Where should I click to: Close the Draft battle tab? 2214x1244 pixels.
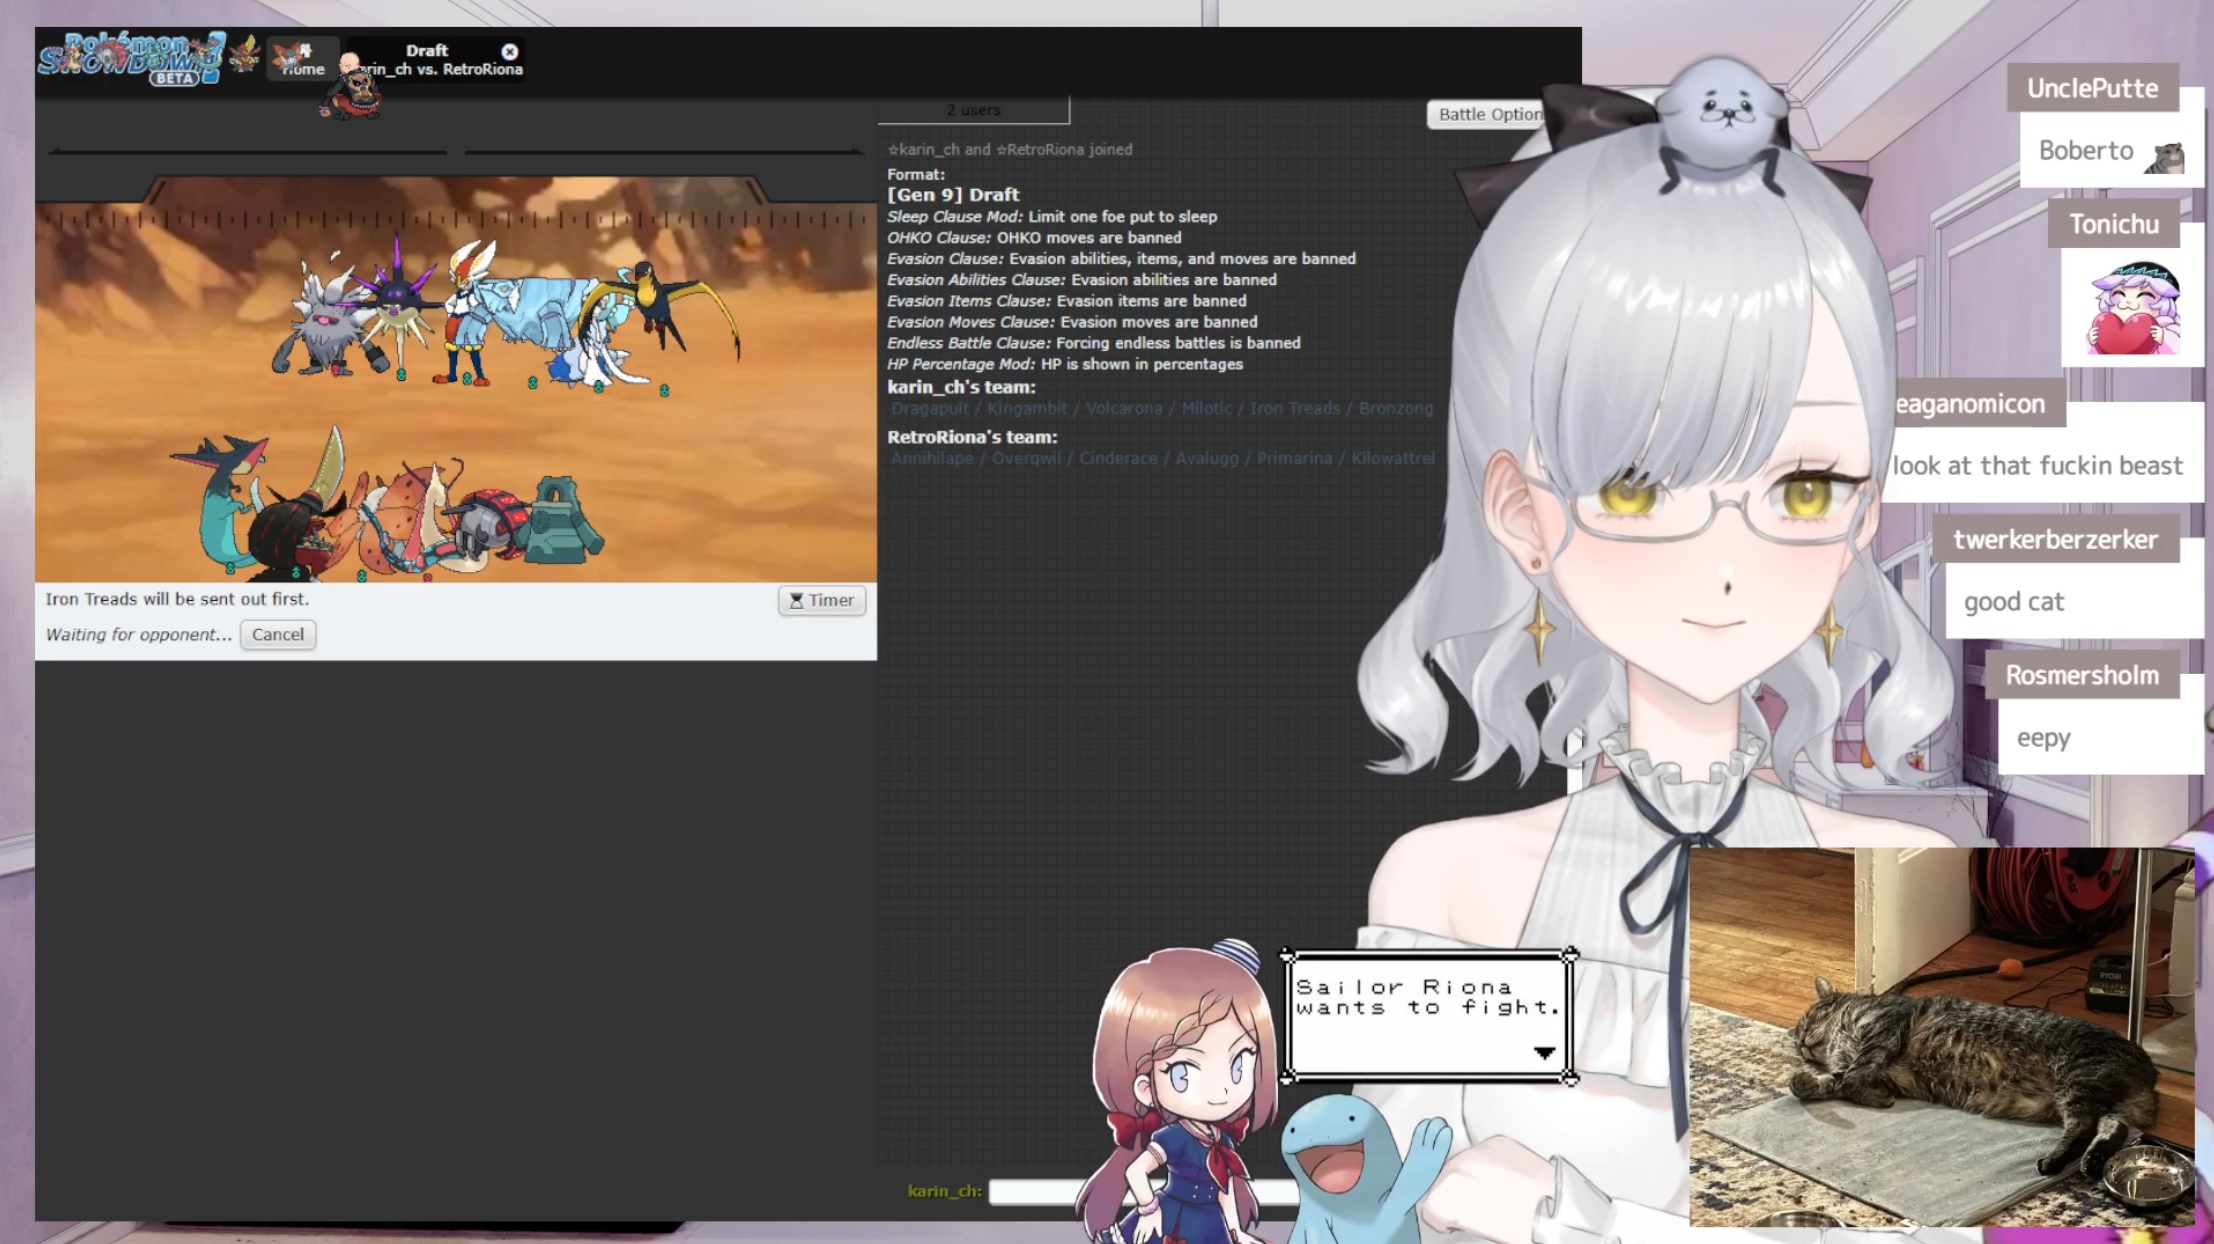510,51
